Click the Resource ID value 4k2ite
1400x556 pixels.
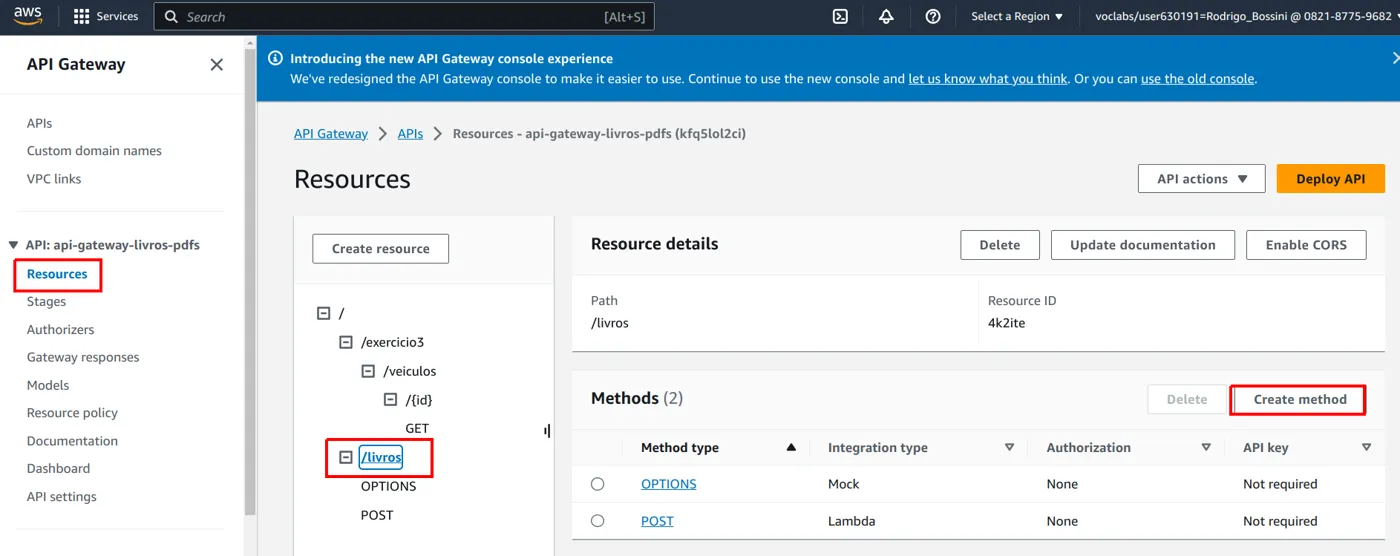[1006, 323]
